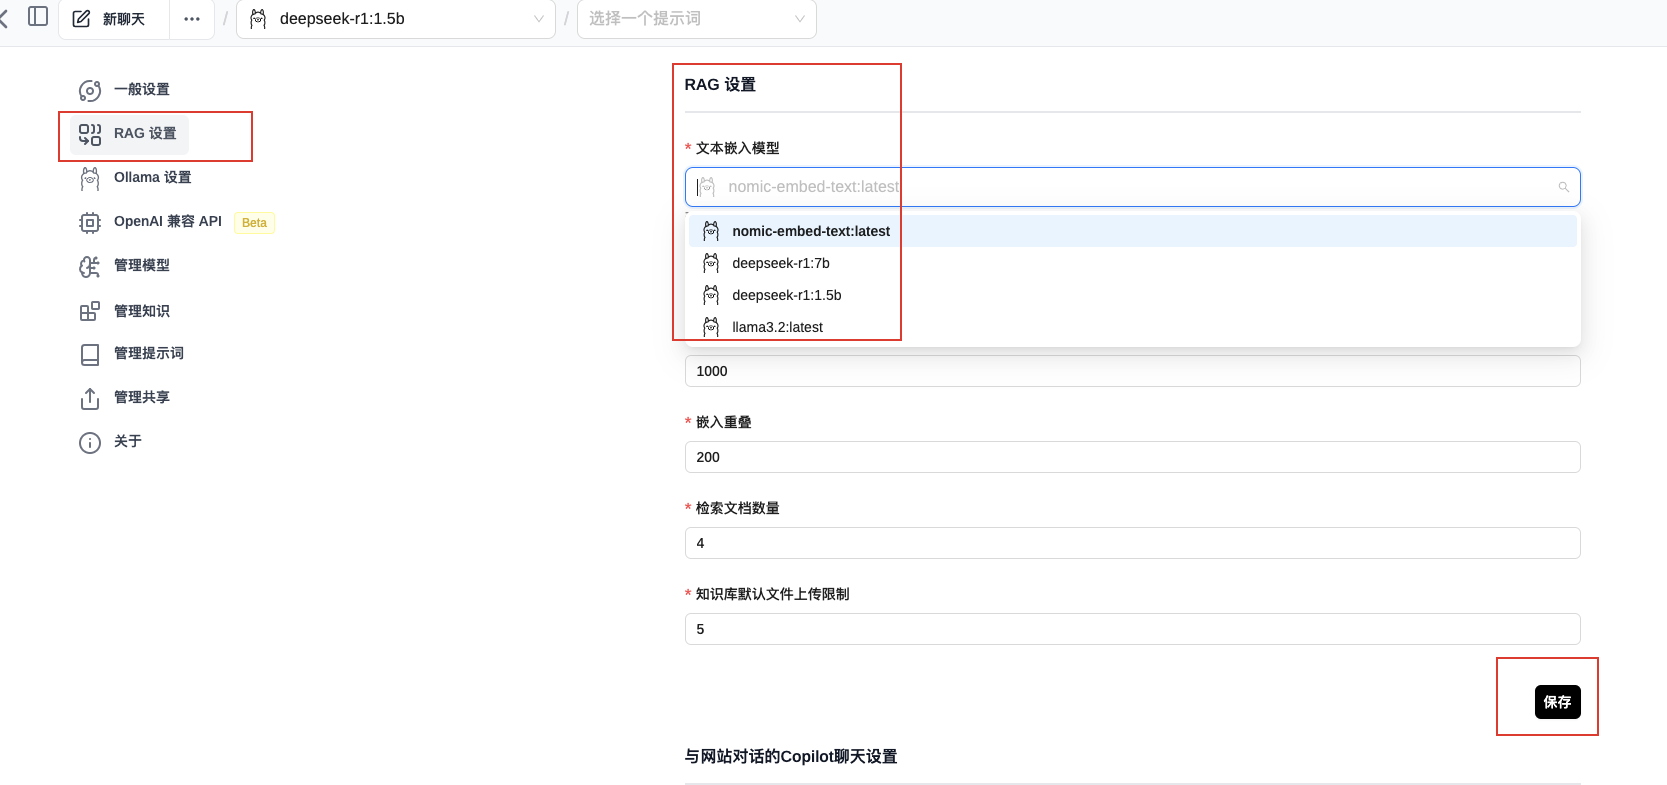Open the deepseek-r1:1.5b model selector dropdown
Image resolution: width=1667 pixels, height=785 pixels.
(x=396, y=19)
